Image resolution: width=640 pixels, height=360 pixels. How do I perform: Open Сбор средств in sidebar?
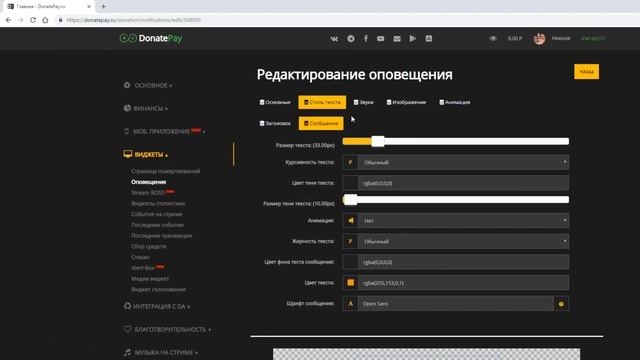149,246
